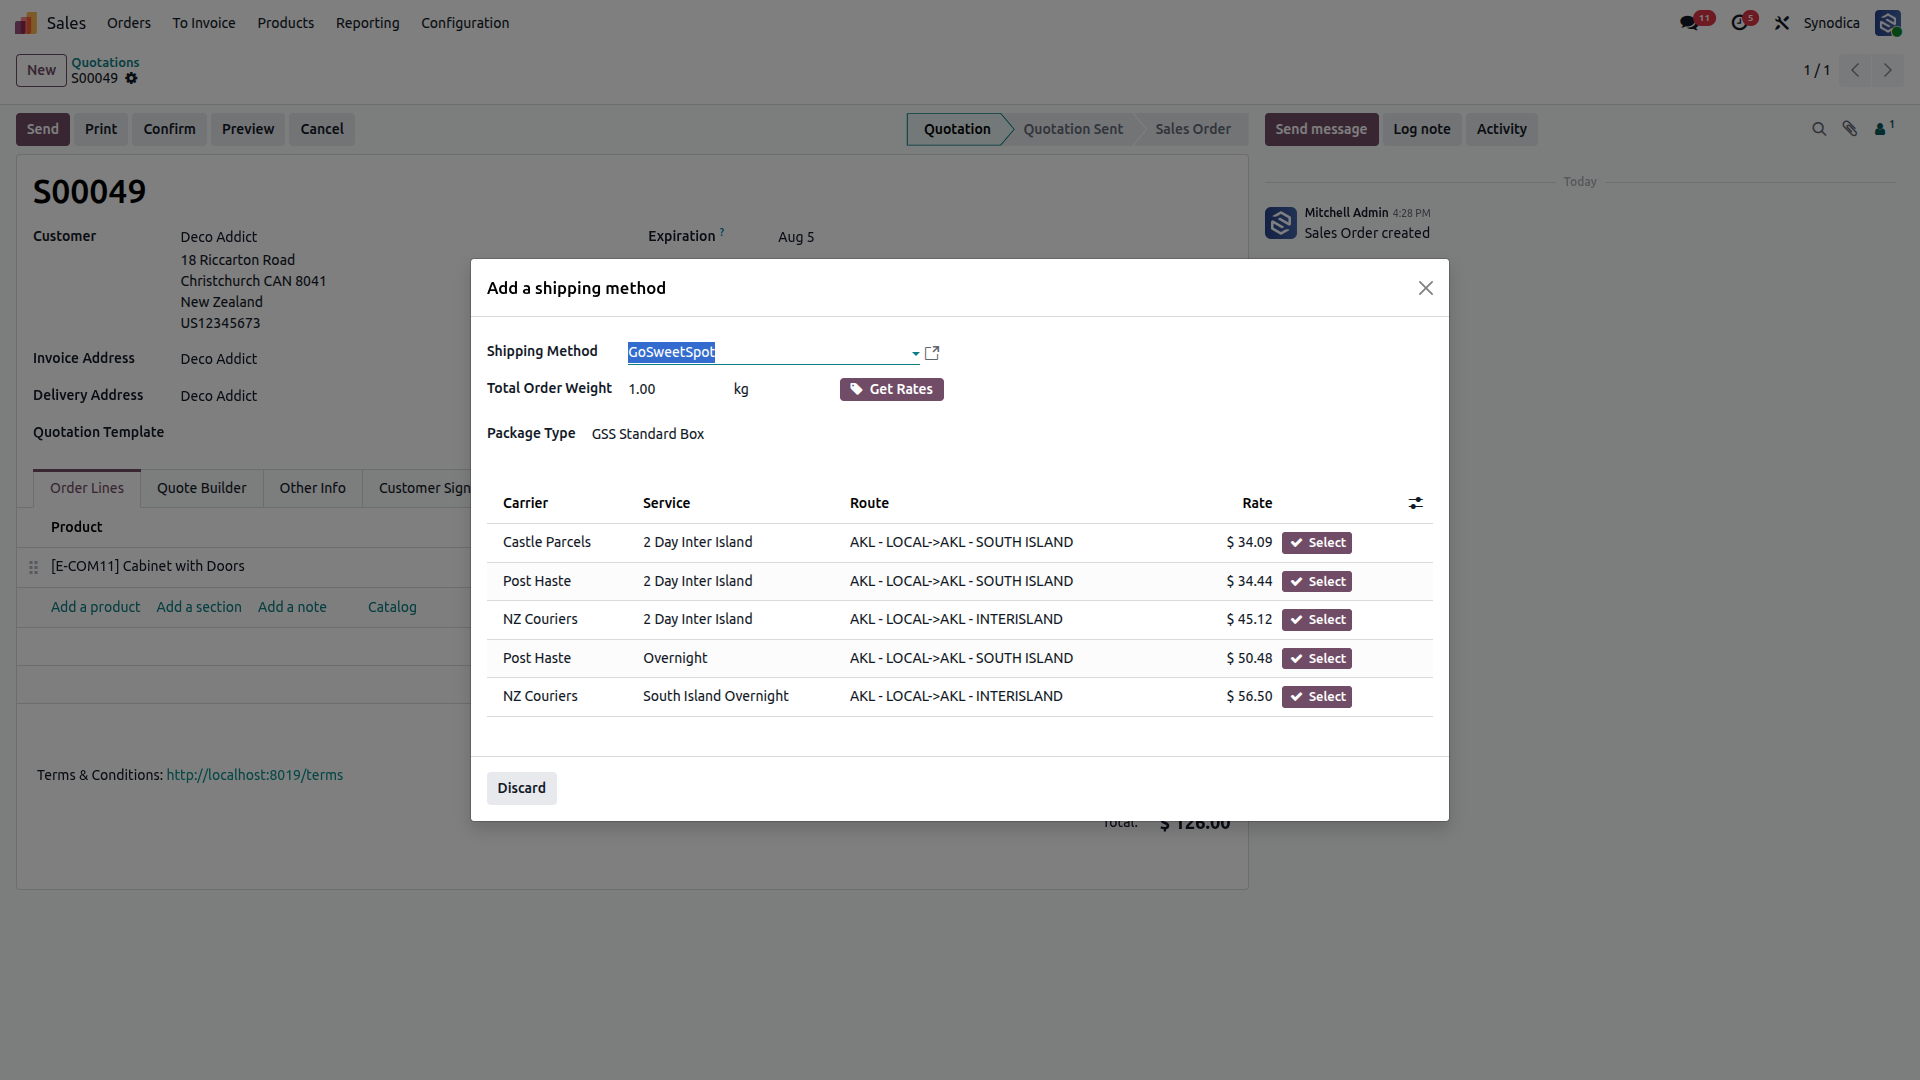
Task: Click the gear icon beside S00049
Action: (131, 78)
